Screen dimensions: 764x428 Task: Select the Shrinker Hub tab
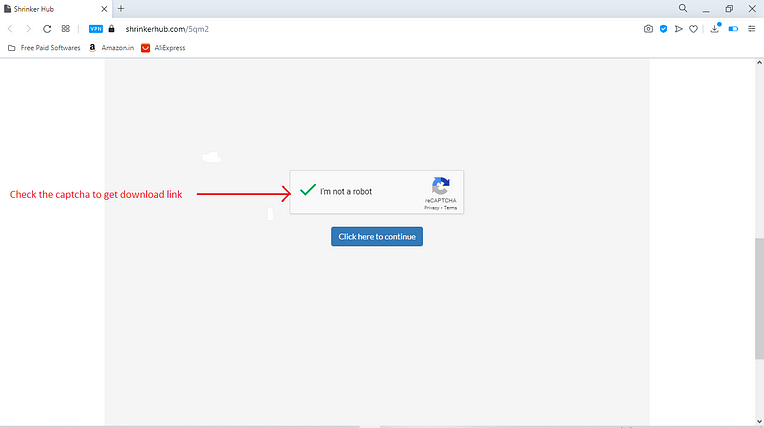[x=55, y=9]
